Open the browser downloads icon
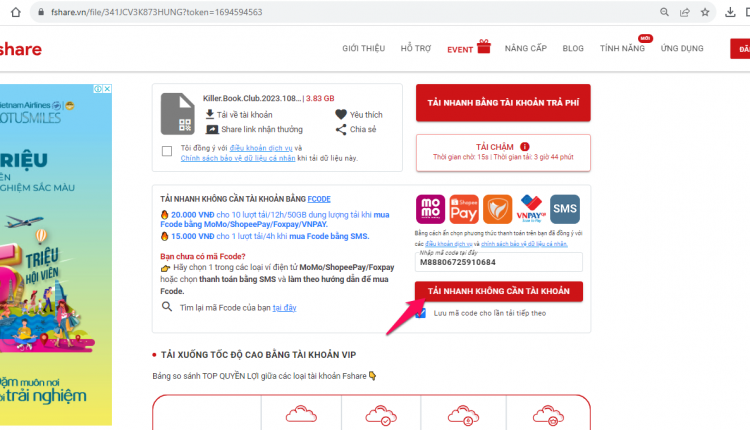Image resolution: width=750 pixels, height=430 pixels. click(730, 12)
